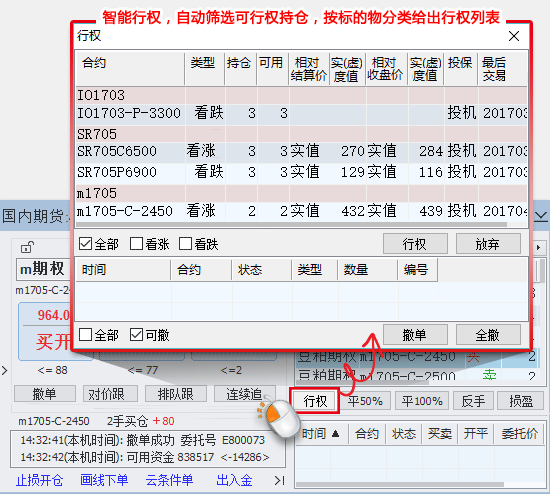Click the 放弃 button
Screen dimensions: 550x494
coord(488,244)
